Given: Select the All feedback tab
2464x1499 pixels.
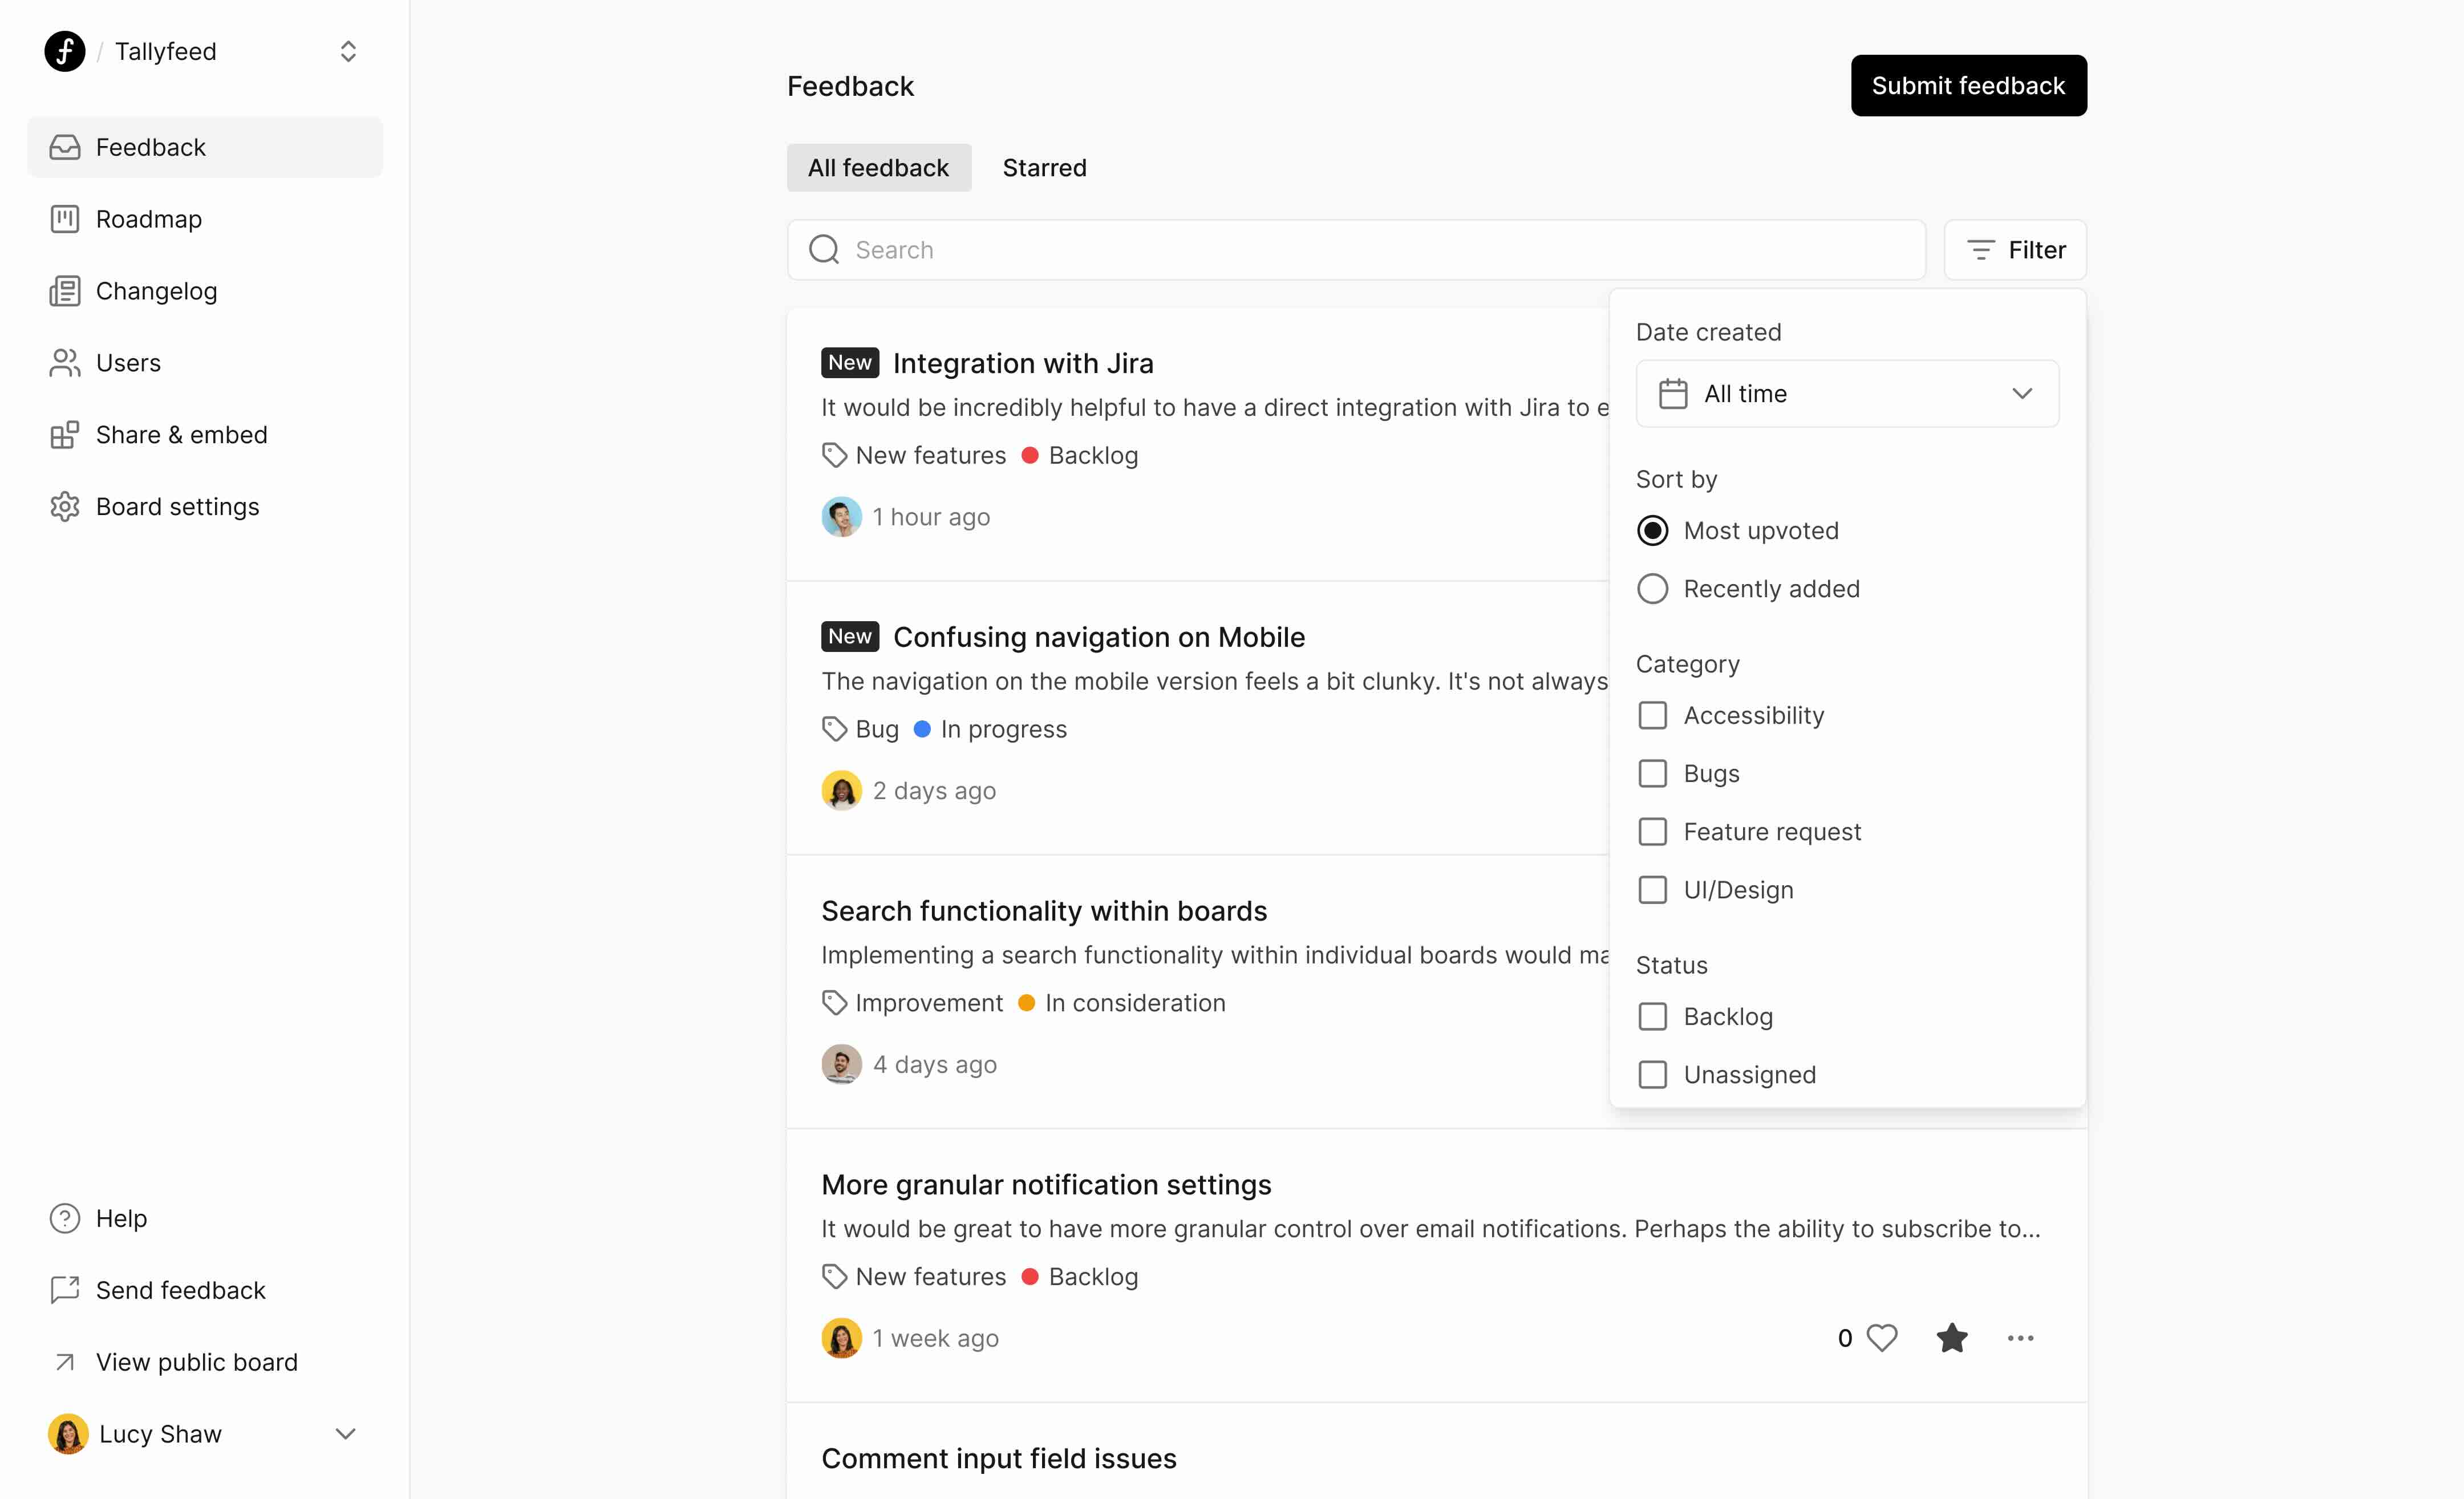Looking at the screenshot, I should tap(878, 168).
